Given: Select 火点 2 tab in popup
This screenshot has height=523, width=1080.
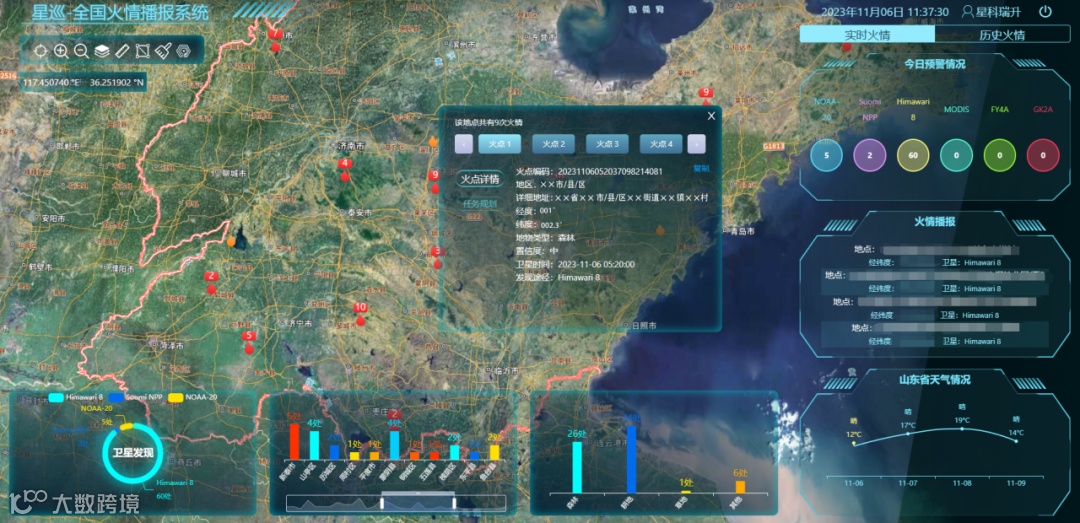Looking at the screenshot, I should (x=553, y=144).
